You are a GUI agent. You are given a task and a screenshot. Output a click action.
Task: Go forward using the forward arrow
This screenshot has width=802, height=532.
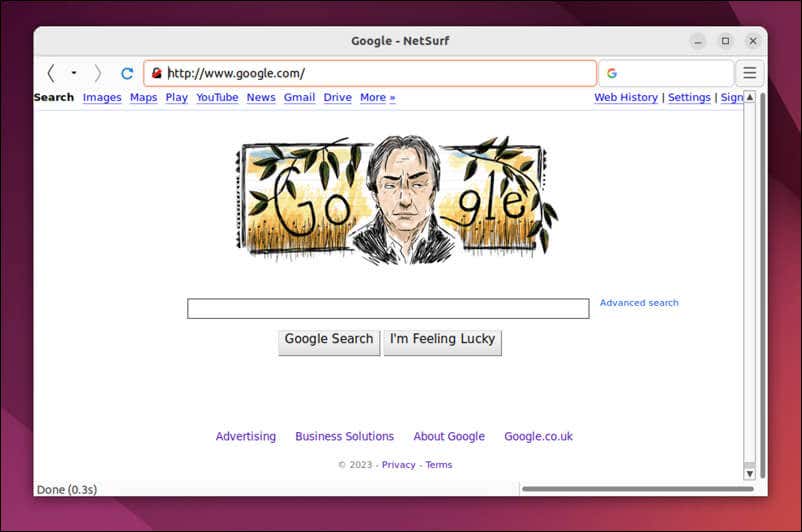(97, 73)
